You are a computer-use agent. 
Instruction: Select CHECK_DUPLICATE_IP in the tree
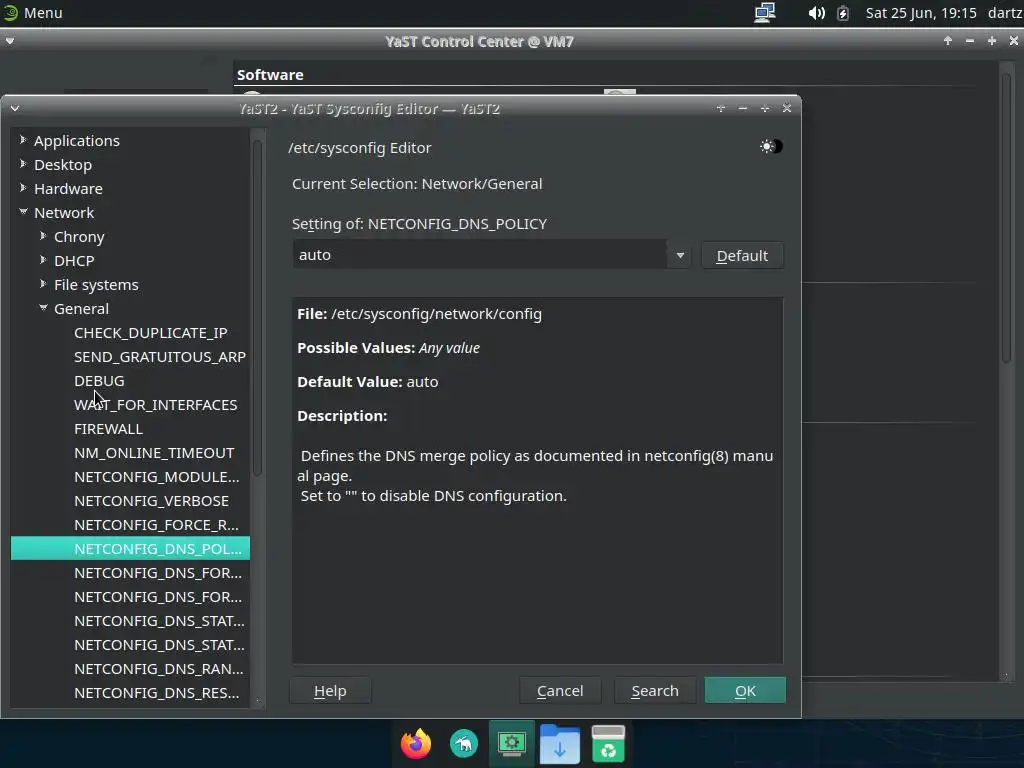tap(151, 333)
